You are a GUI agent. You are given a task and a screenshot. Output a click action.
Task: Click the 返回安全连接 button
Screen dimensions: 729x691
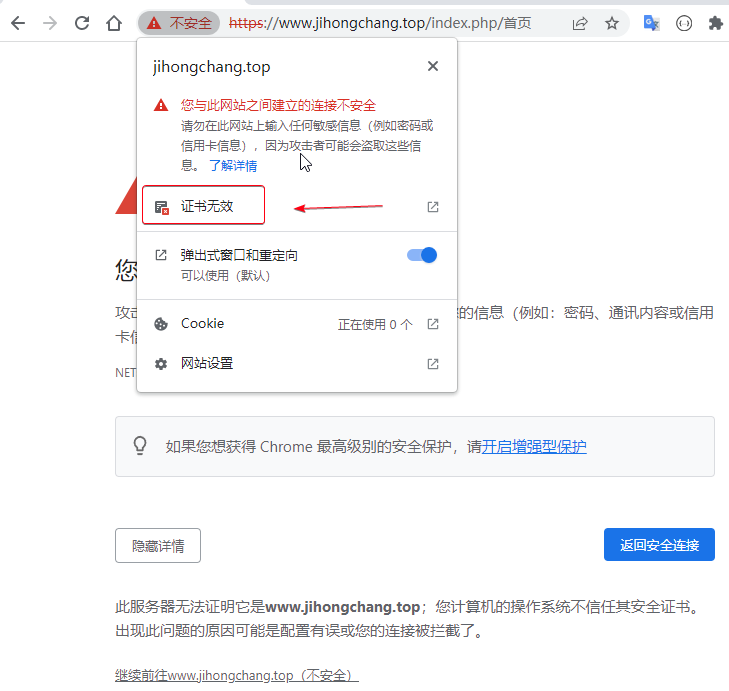click(x=659, y=545)
